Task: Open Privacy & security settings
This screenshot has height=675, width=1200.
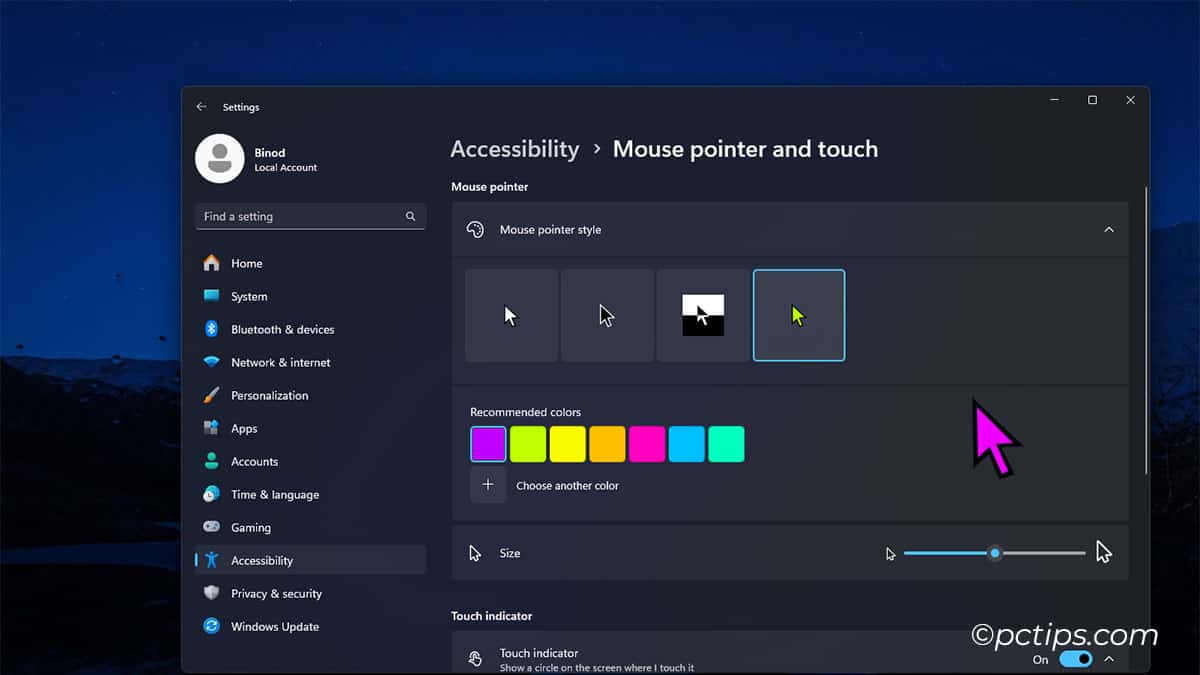Action: point(276,593)
